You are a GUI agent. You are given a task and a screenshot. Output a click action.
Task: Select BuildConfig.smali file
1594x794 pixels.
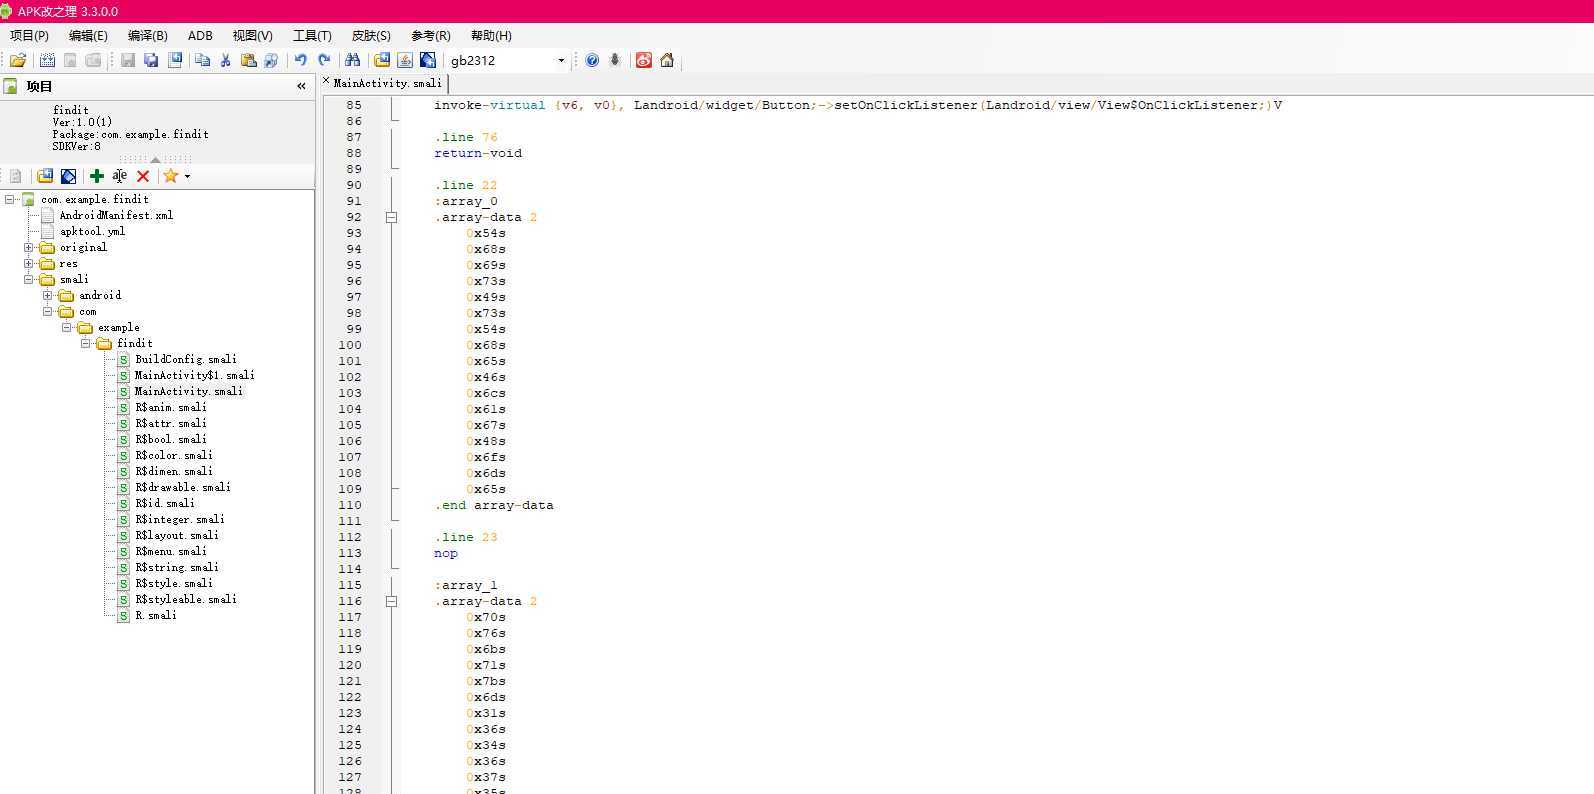pyautogui.click(x=186, y=359)
